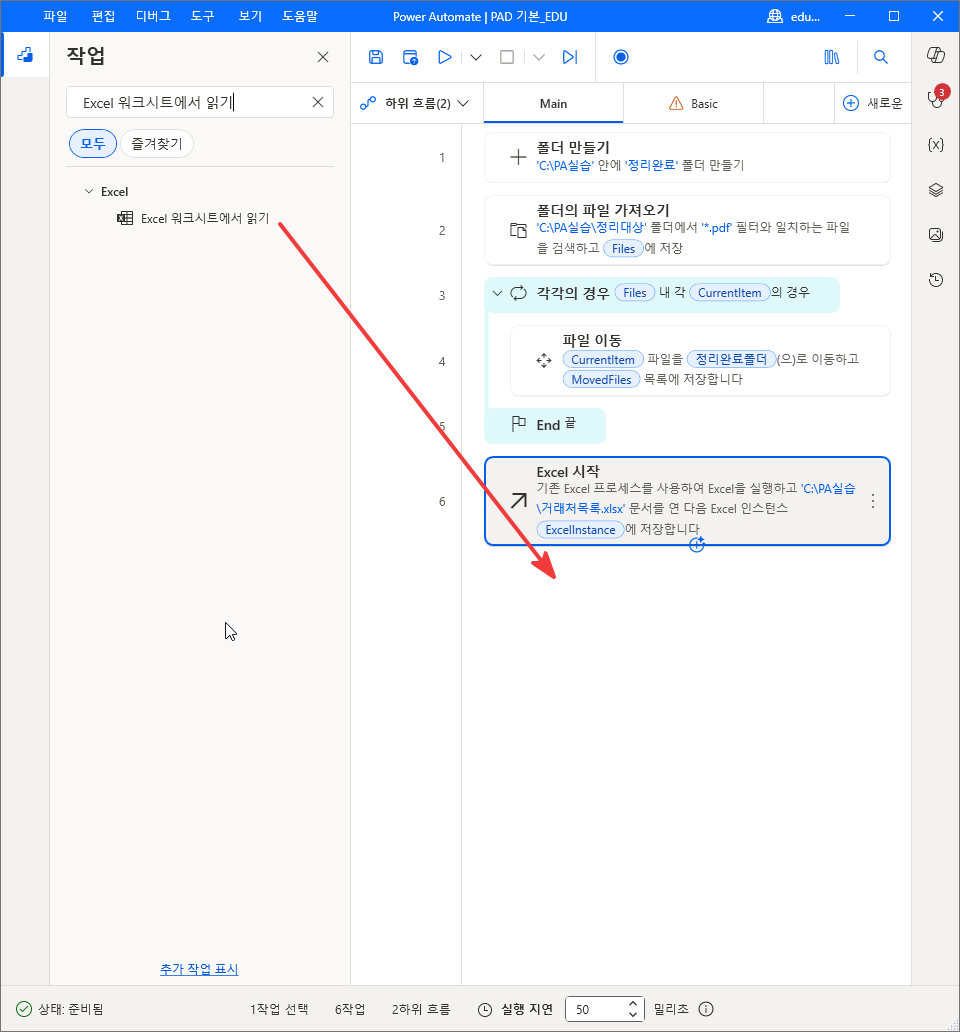Open flow checker icon with badge 3
This screenshot has width=960, height=1032.
(x=936, y=98)
